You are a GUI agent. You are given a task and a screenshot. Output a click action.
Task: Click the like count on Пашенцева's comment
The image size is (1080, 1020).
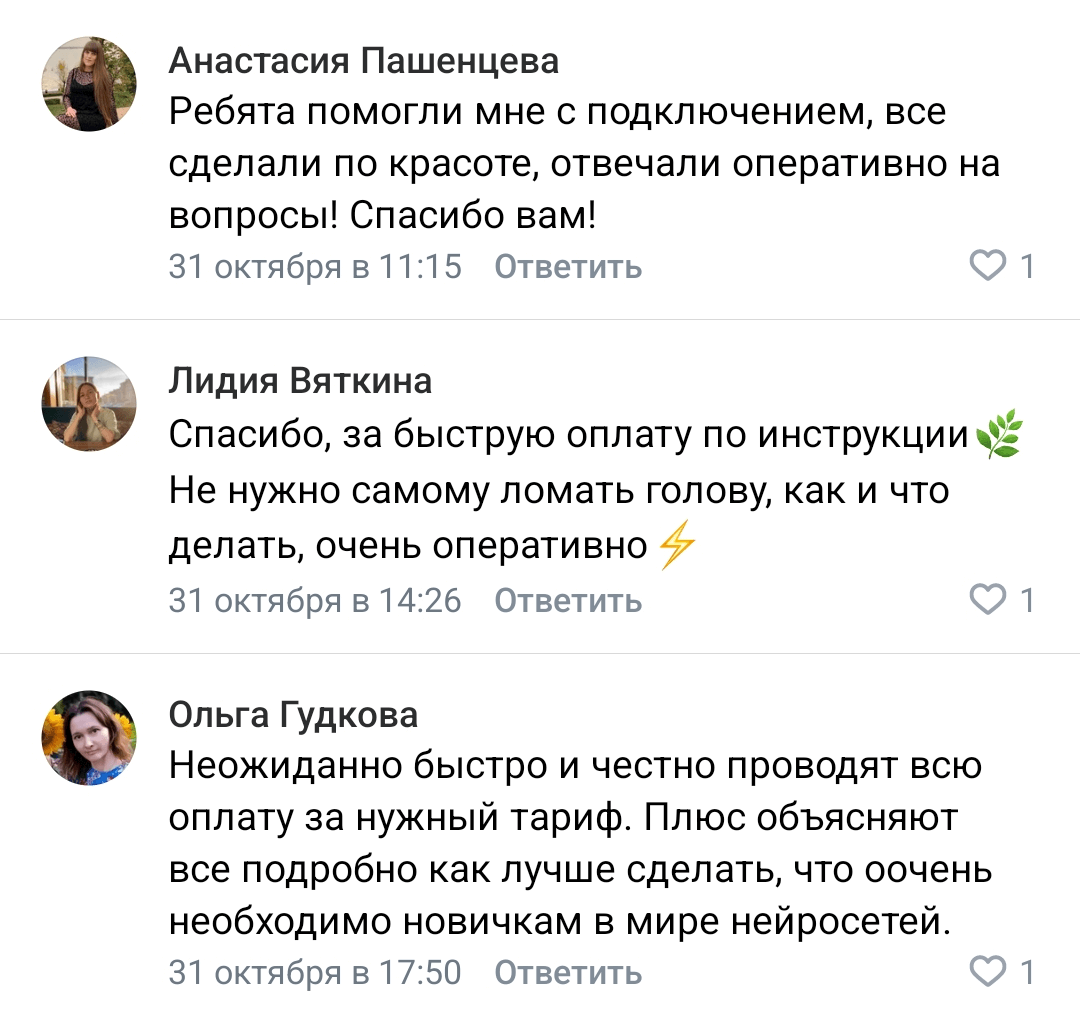pos(1026,266)
